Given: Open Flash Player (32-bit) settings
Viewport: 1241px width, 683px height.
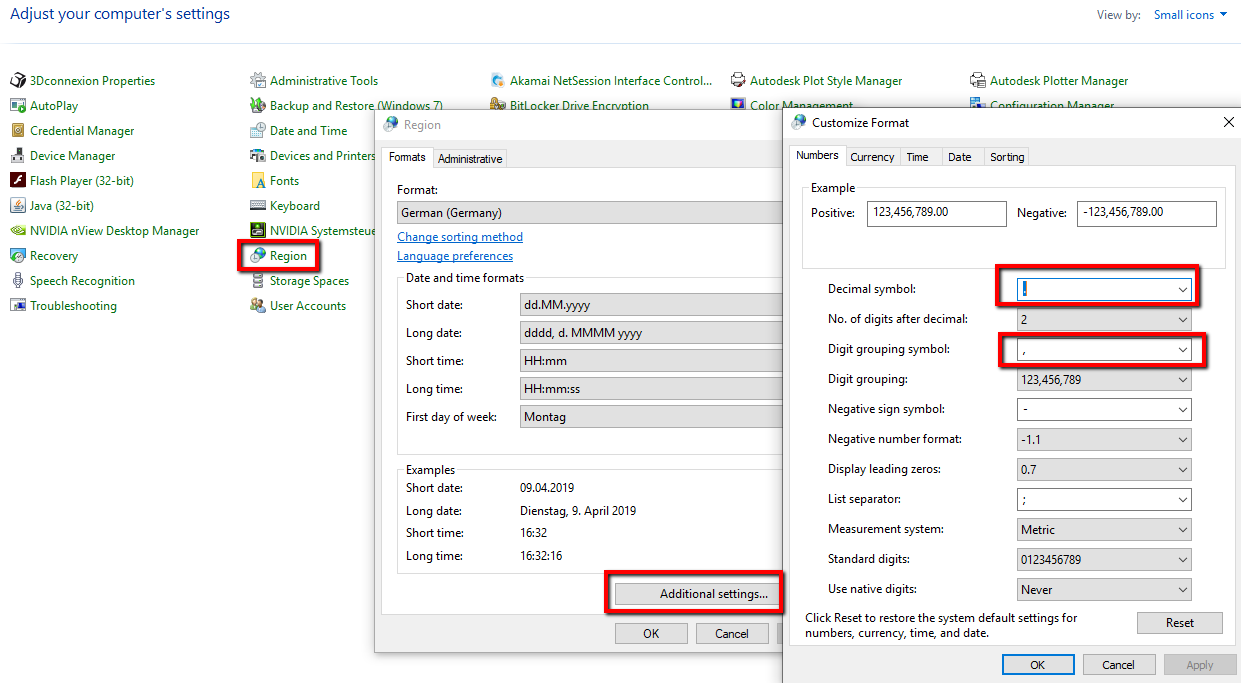Looking at the screenshot, I should (80, 180).
